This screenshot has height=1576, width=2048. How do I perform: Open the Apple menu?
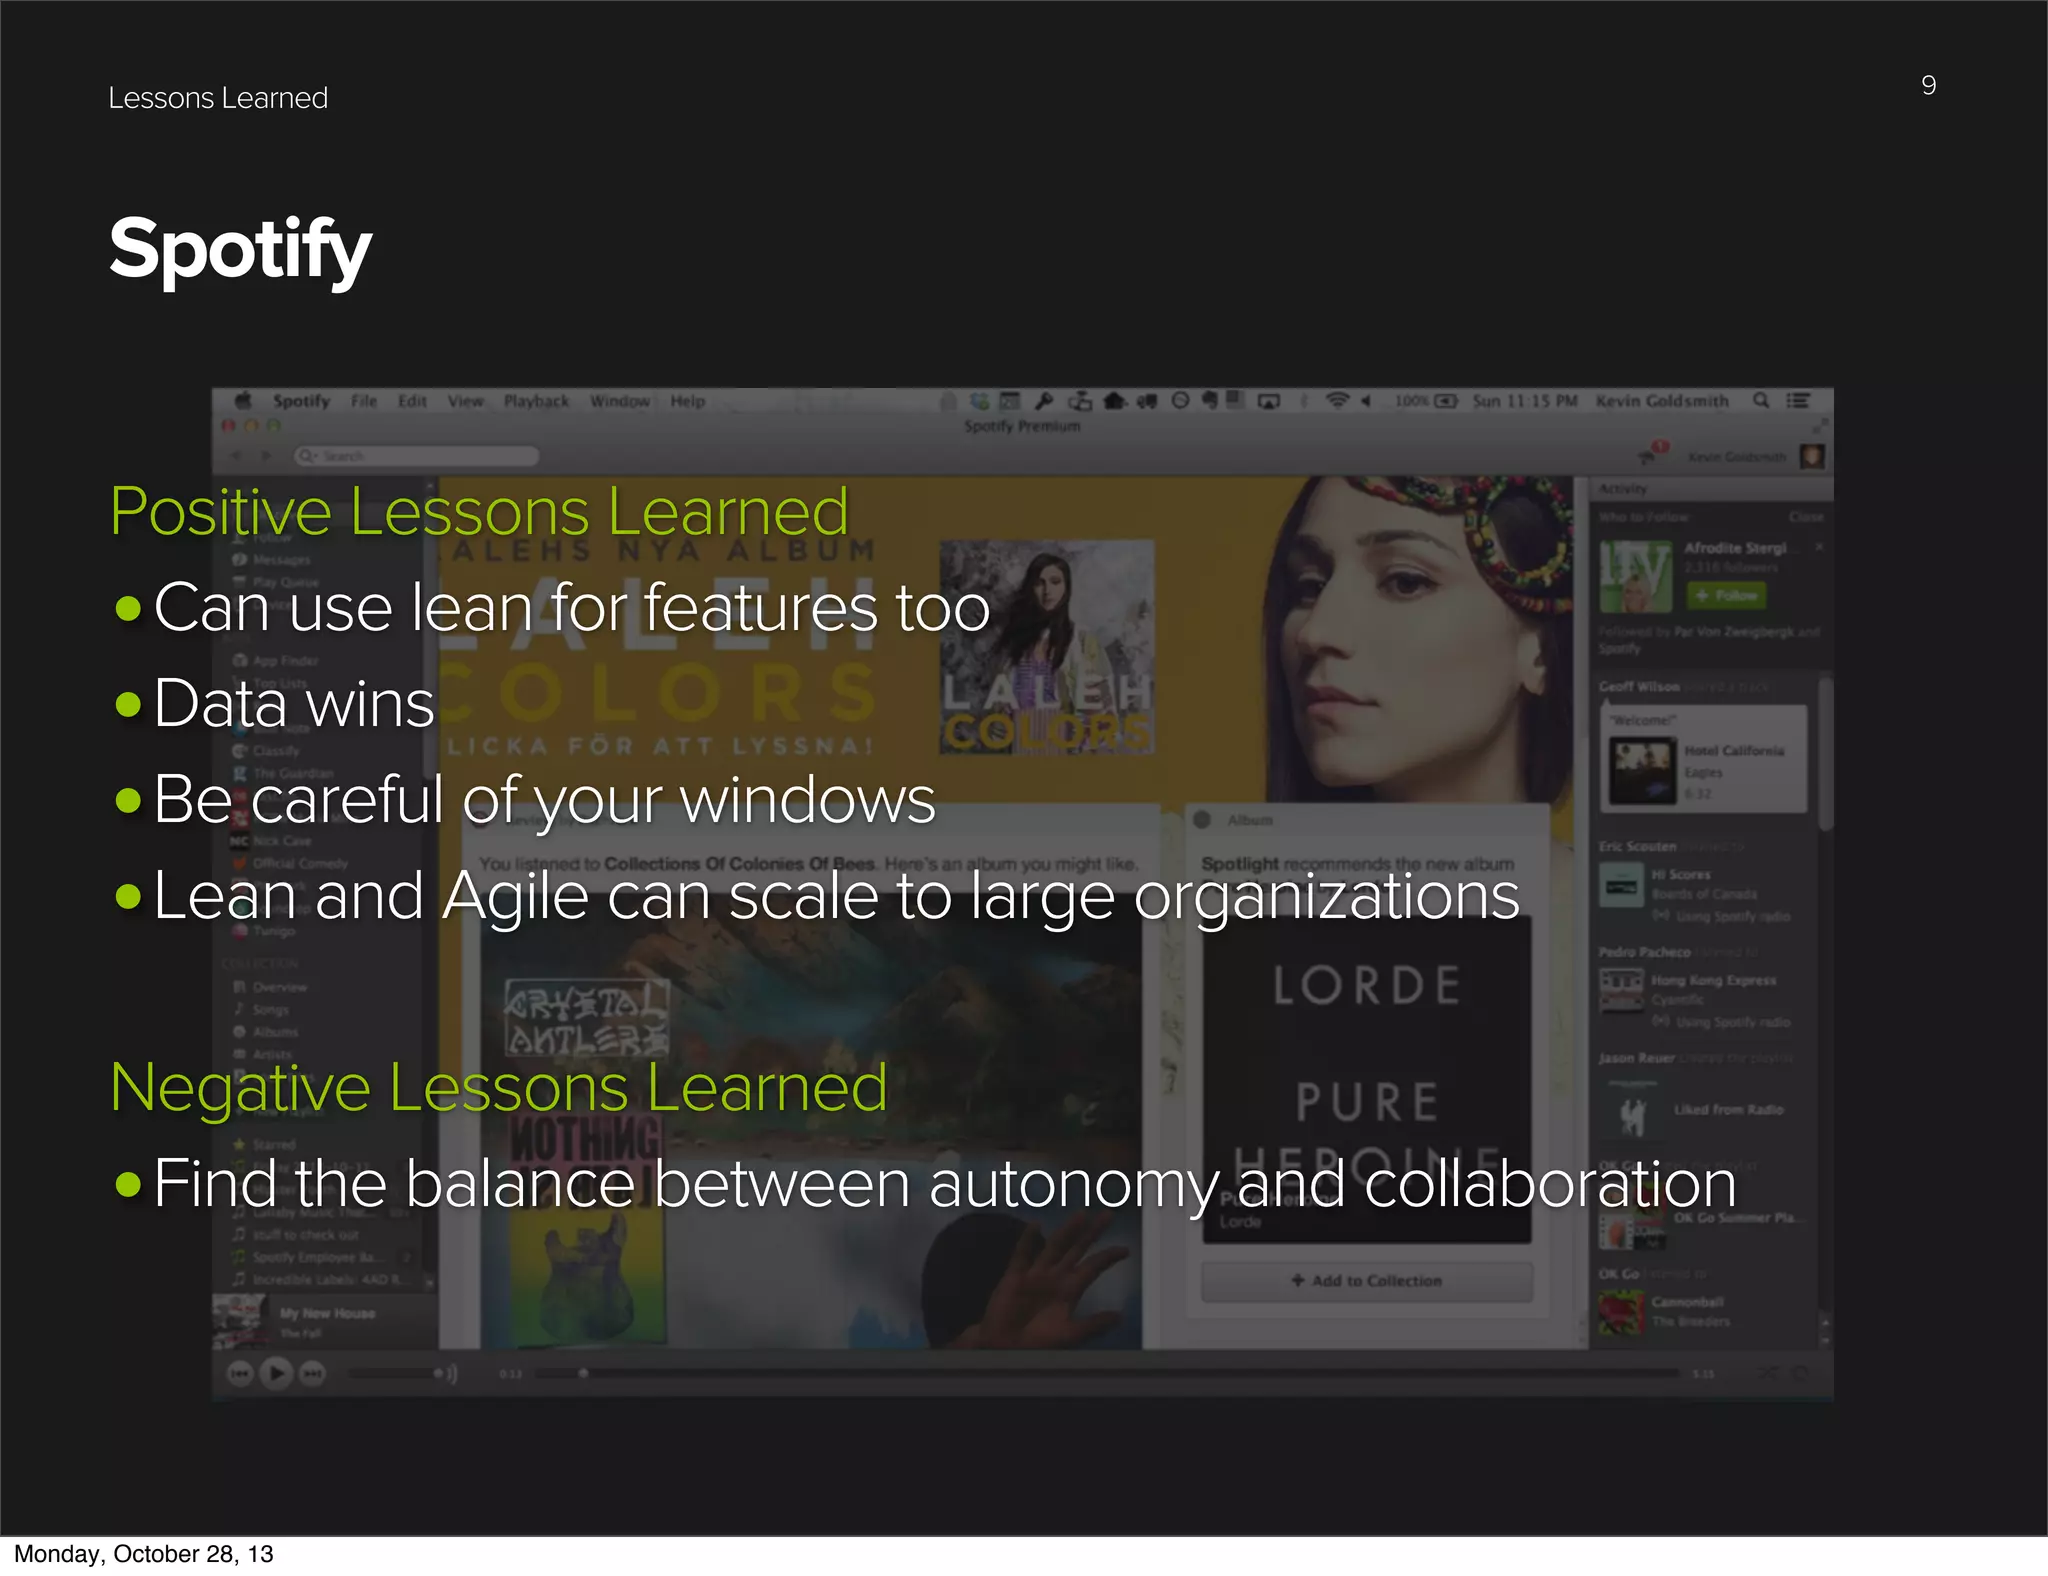point(243,401)
